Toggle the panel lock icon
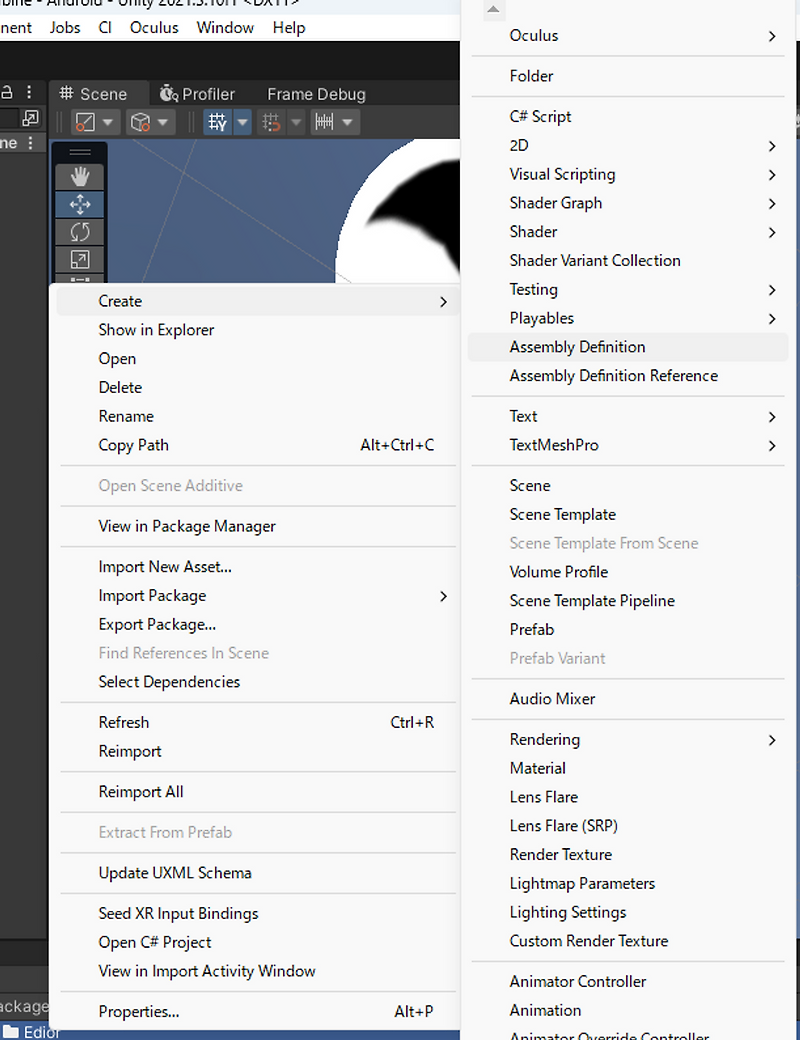 coord(7,92)
